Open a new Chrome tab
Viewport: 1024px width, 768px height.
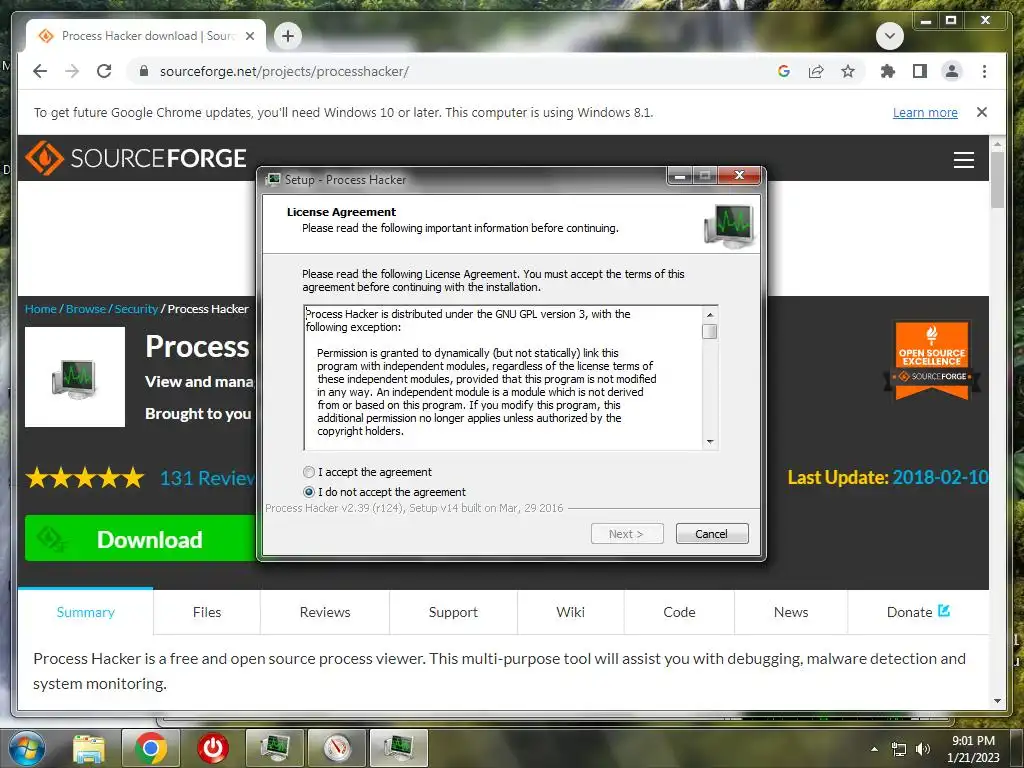[288, 36]
